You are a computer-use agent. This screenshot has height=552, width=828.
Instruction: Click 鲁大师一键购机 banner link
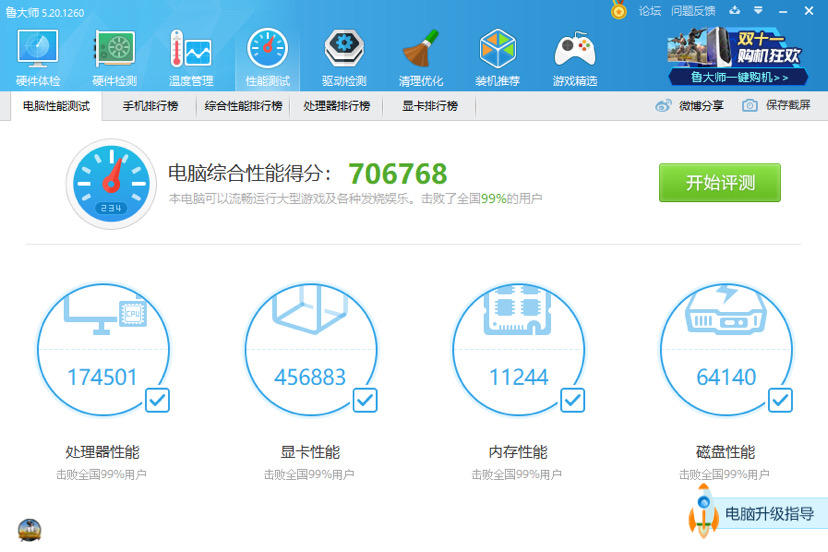click(x=739, y=77)
